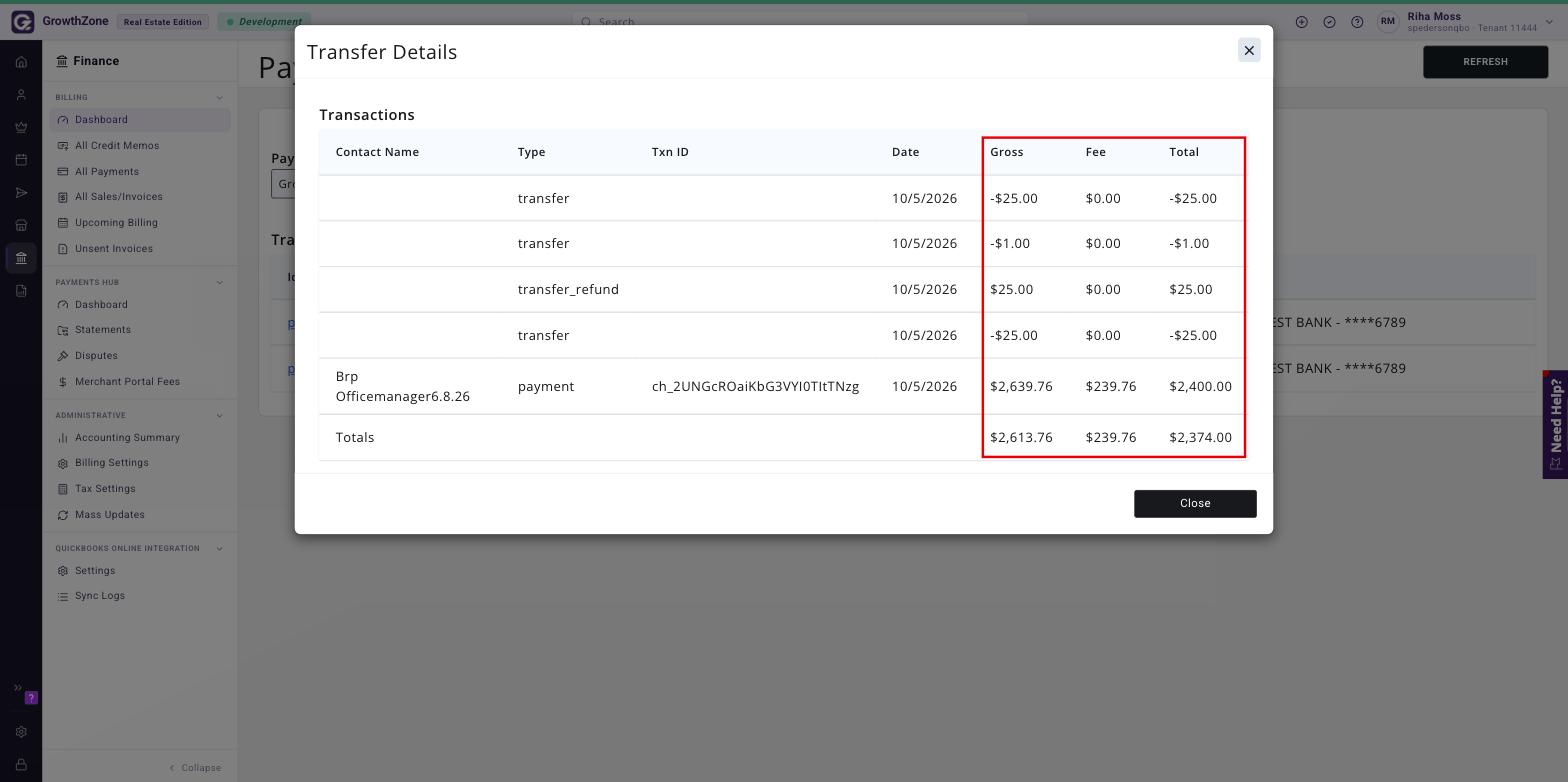1568x782 pixels.
Task: Click the Brp Officemanager6.8.26 contact name
Action: (403, 387)
